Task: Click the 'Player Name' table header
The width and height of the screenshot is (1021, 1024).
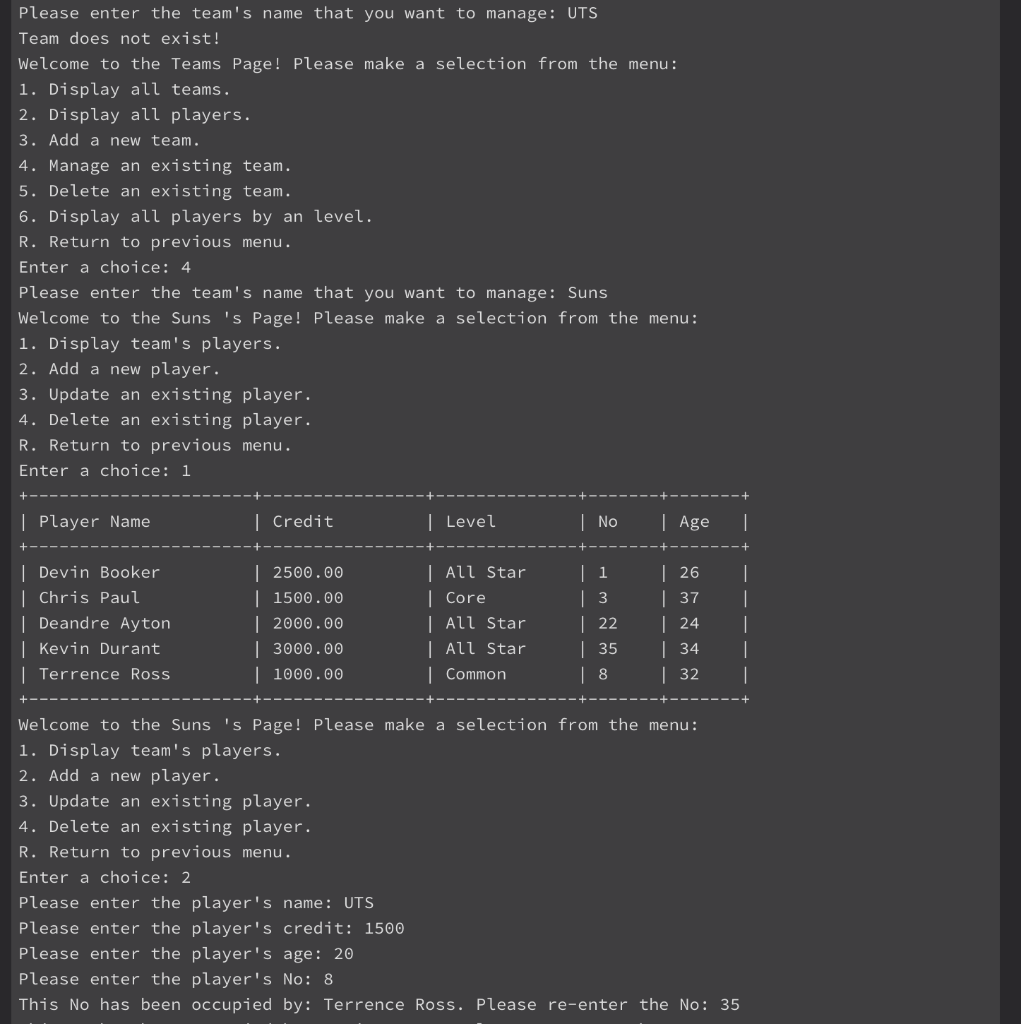Action: (x=95, y=522)
